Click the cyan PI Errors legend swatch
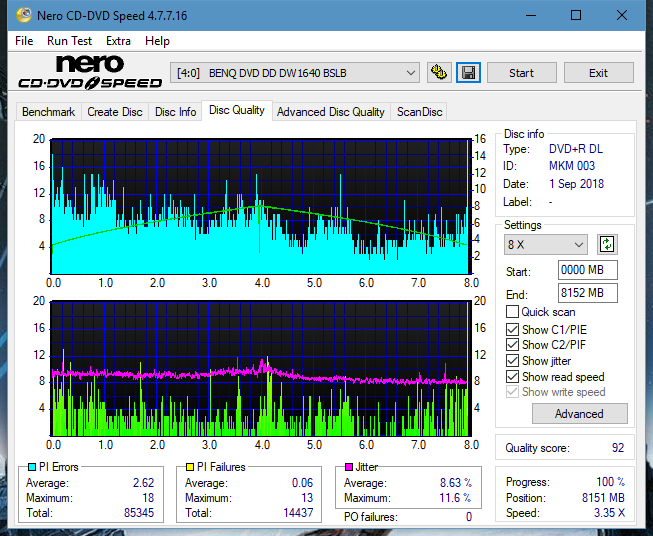This screenshot has height=536, width=653. click(32, 467)
